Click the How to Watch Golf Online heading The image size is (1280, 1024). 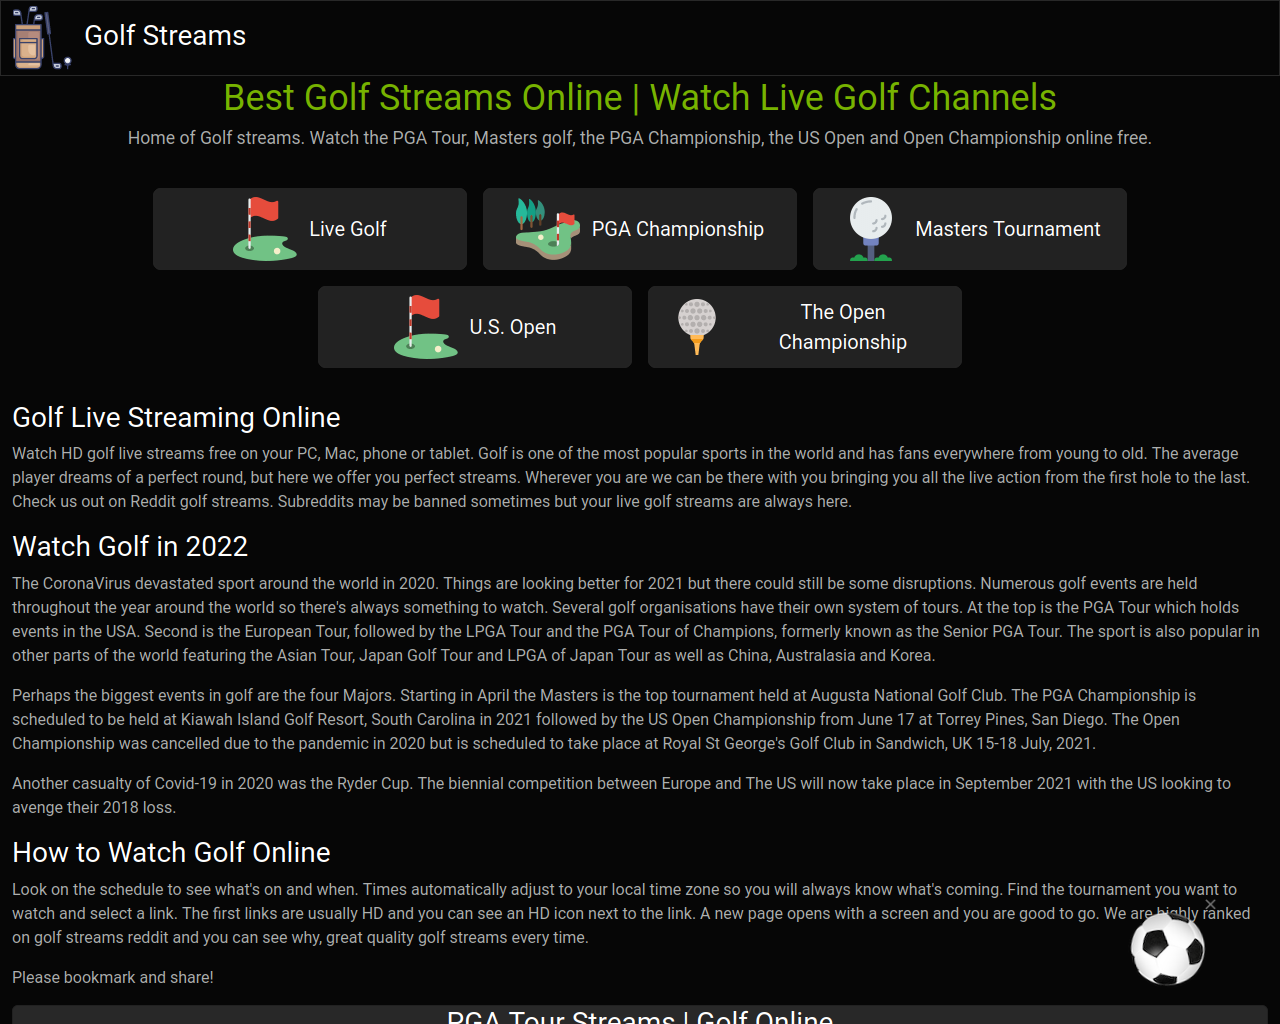[171, 852]
